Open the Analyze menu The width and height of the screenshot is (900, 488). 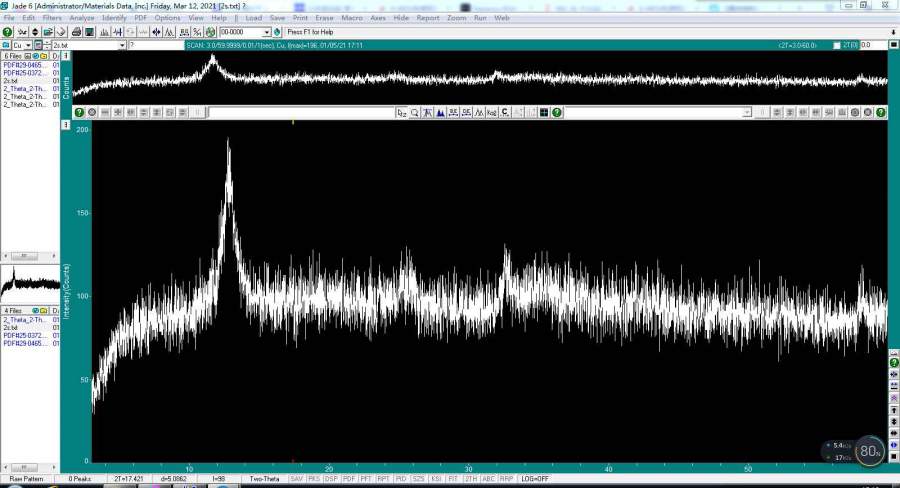click(82, 18)
